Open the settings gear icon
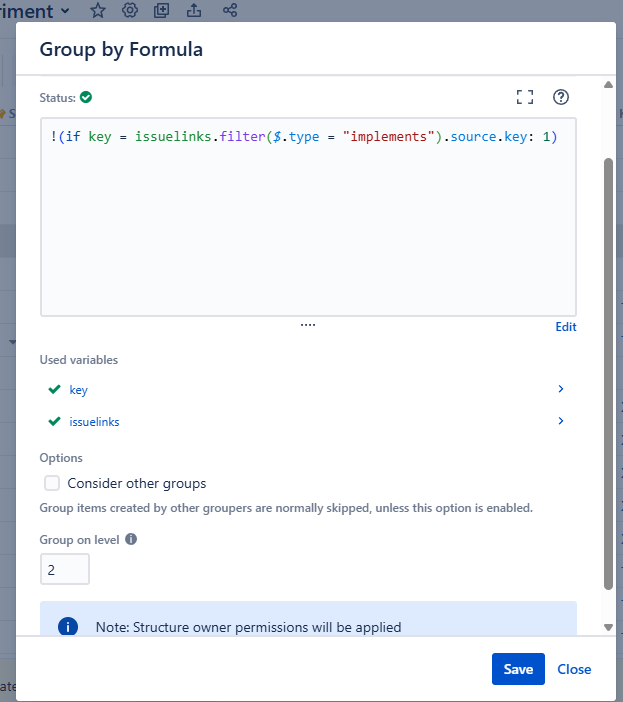The width and height of the screenshot is (623, 702). point(130,10)
